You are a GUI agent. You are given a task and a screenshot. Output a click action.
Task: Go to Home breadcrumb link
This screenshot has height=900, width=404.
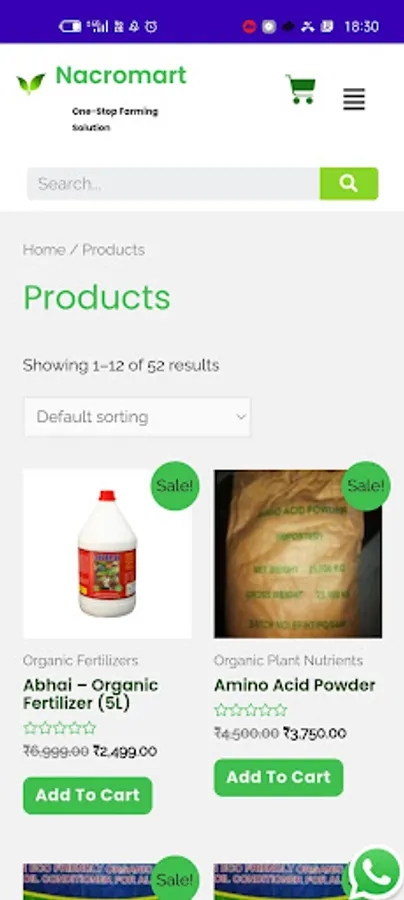coord(44,250)
